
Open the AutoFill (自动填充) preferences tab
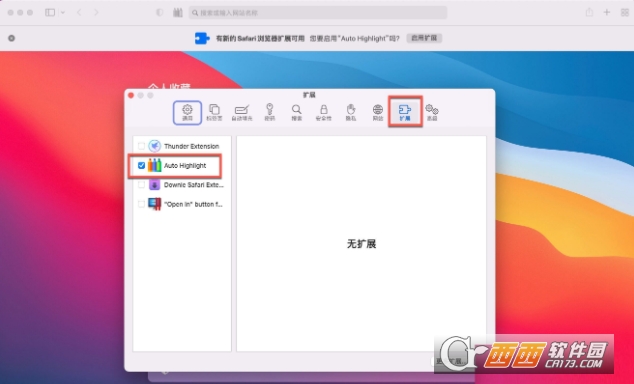pyautogui.click(x=242, y=112)
